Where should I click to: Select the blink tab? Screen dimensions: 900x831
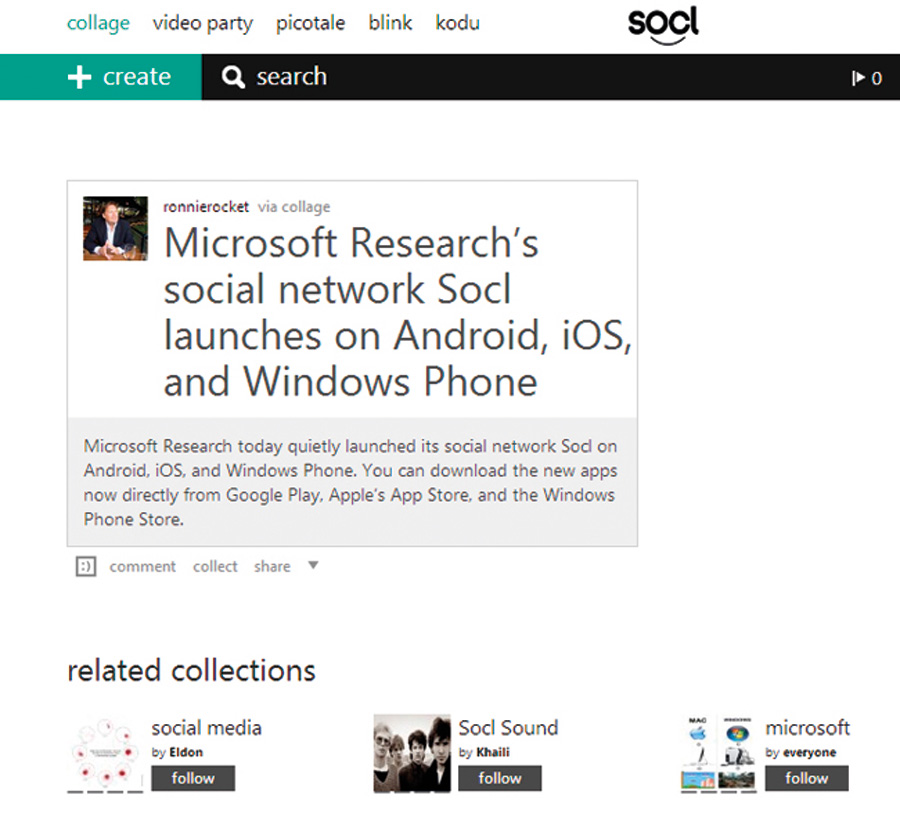tap(390, 23)
